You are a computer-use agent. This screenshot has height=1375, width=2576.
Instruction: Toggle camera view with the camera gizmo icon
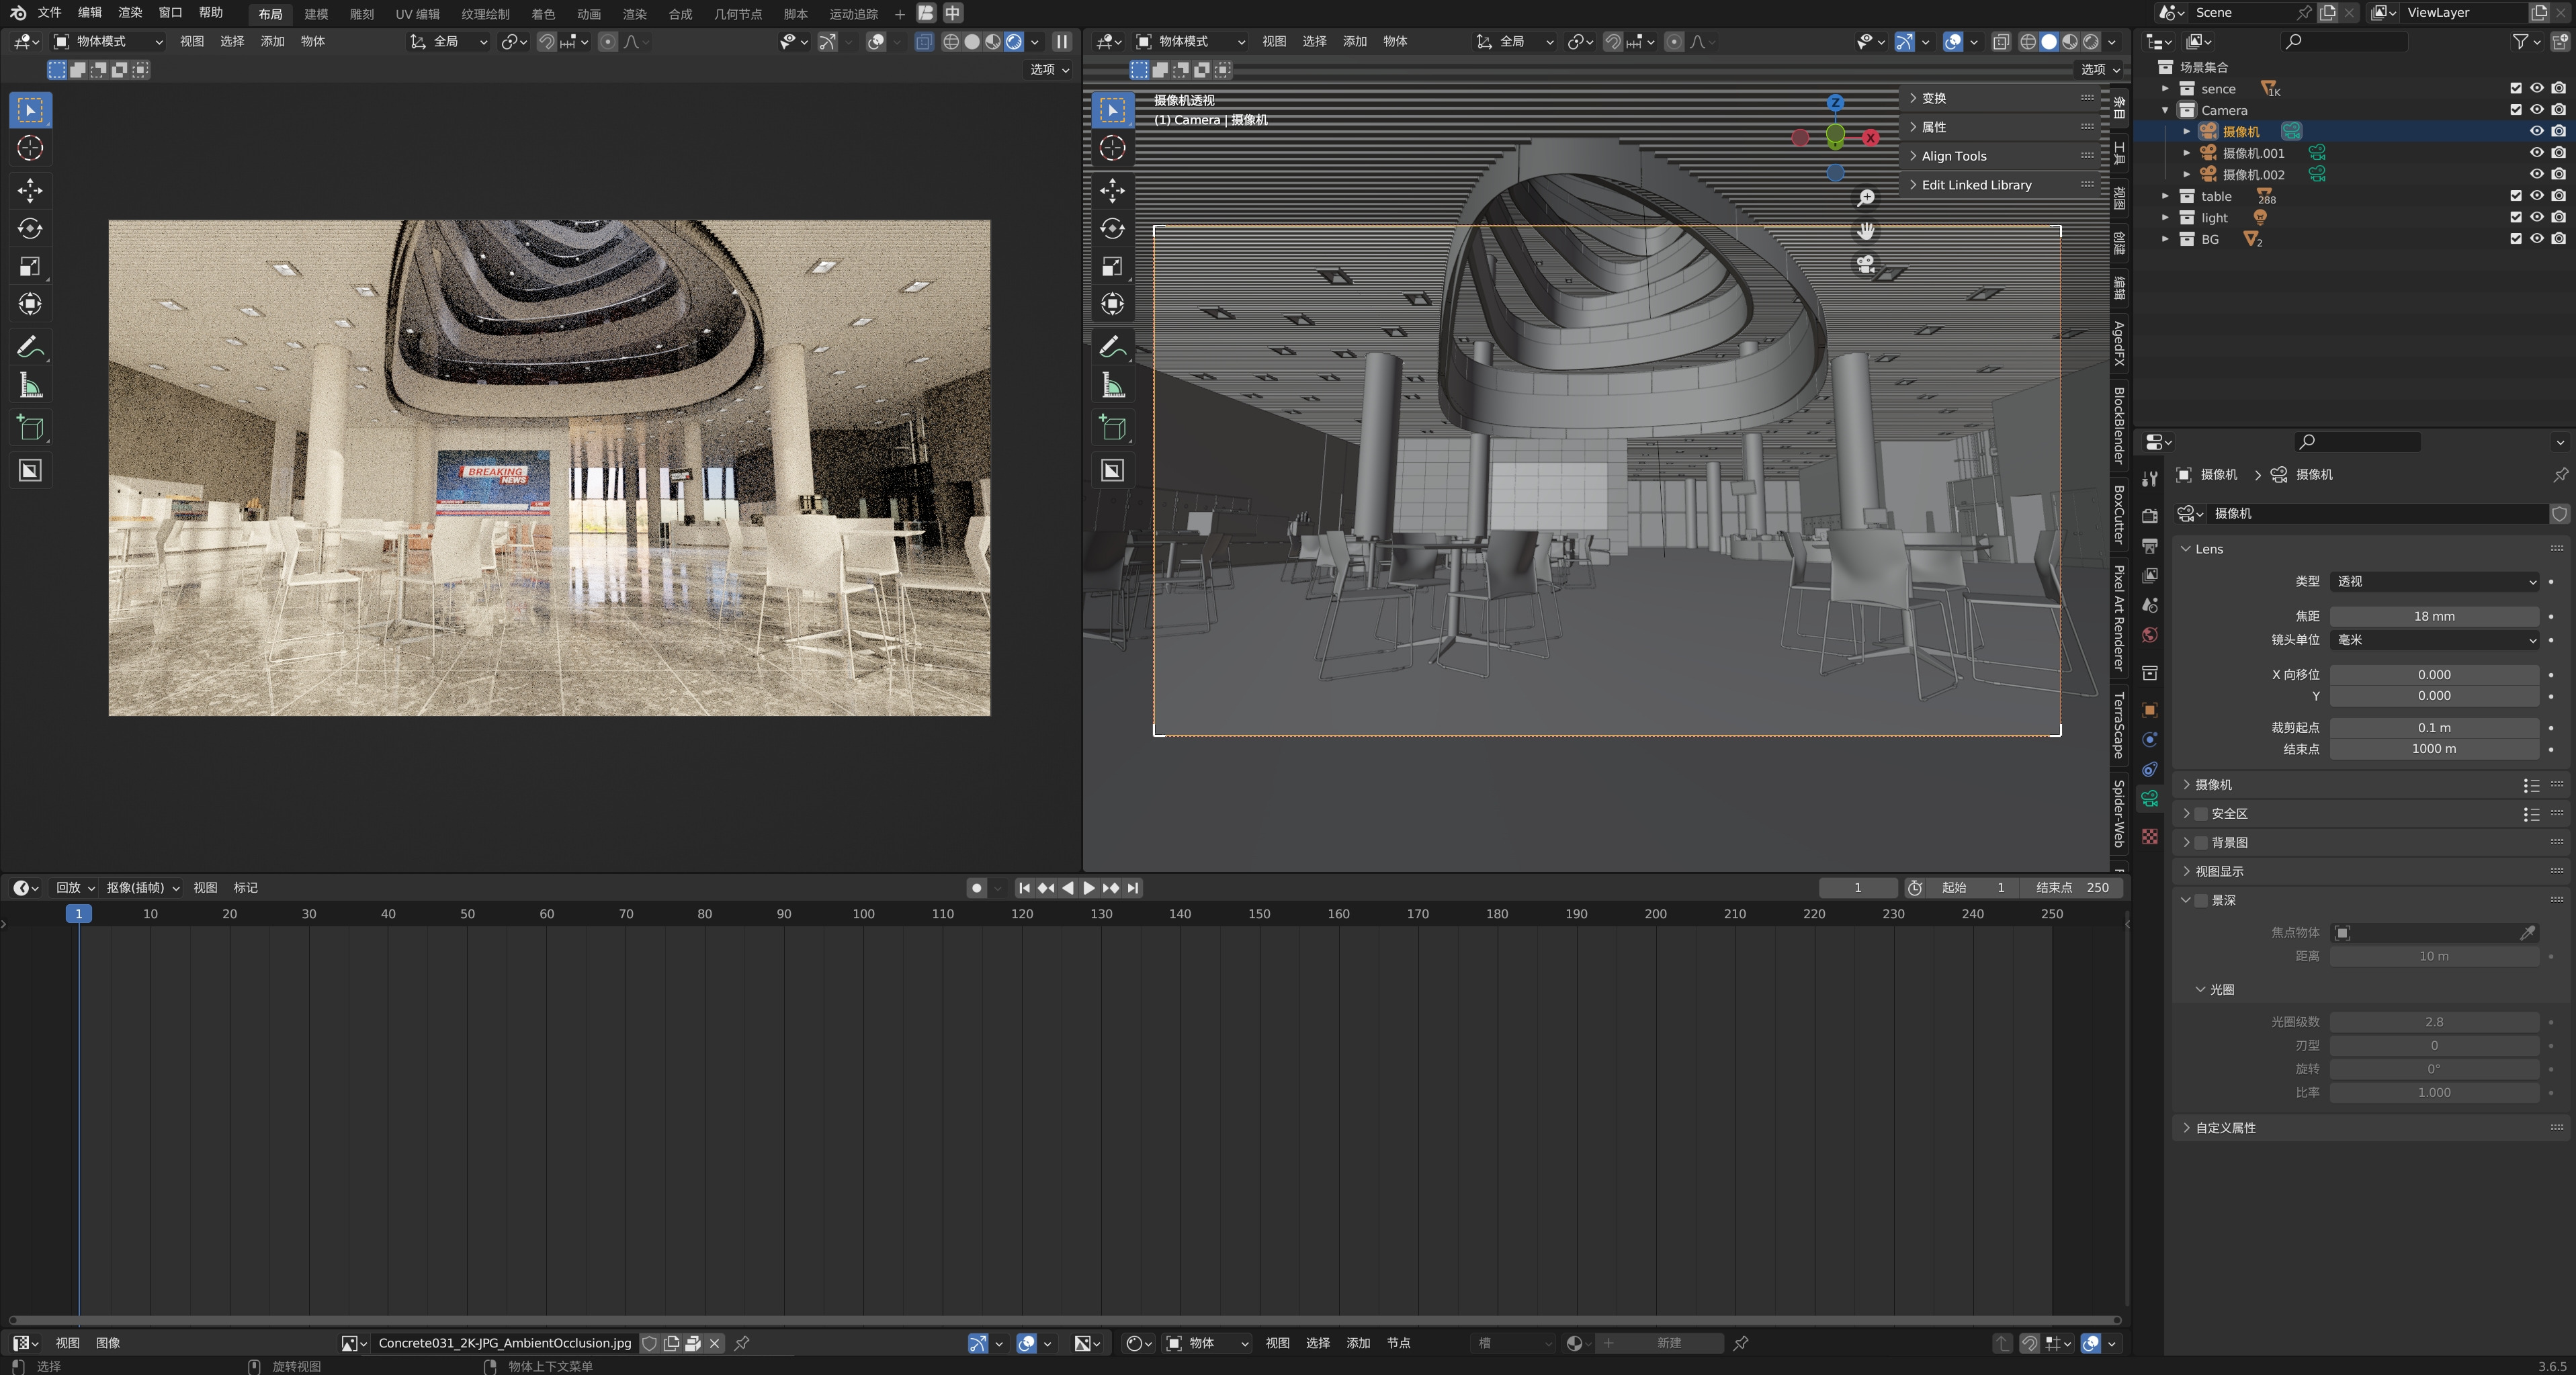(1865, 264)
